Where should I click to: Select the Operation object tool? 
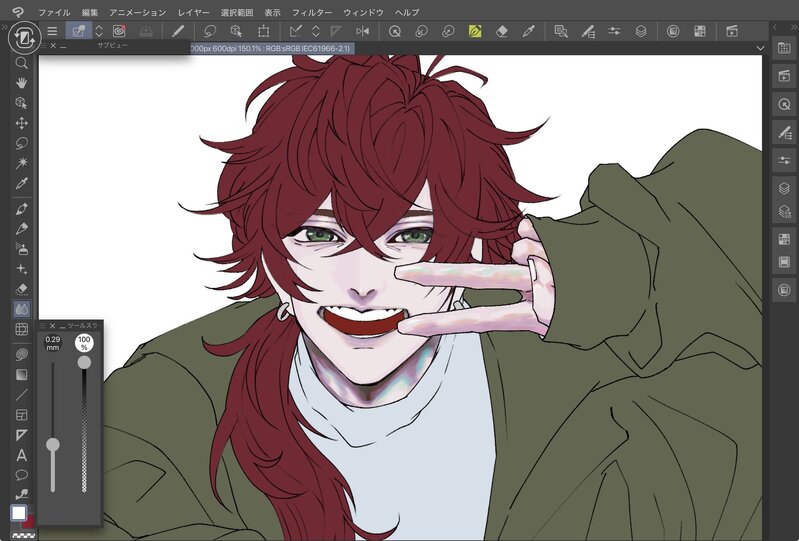[x=21, y=103]
